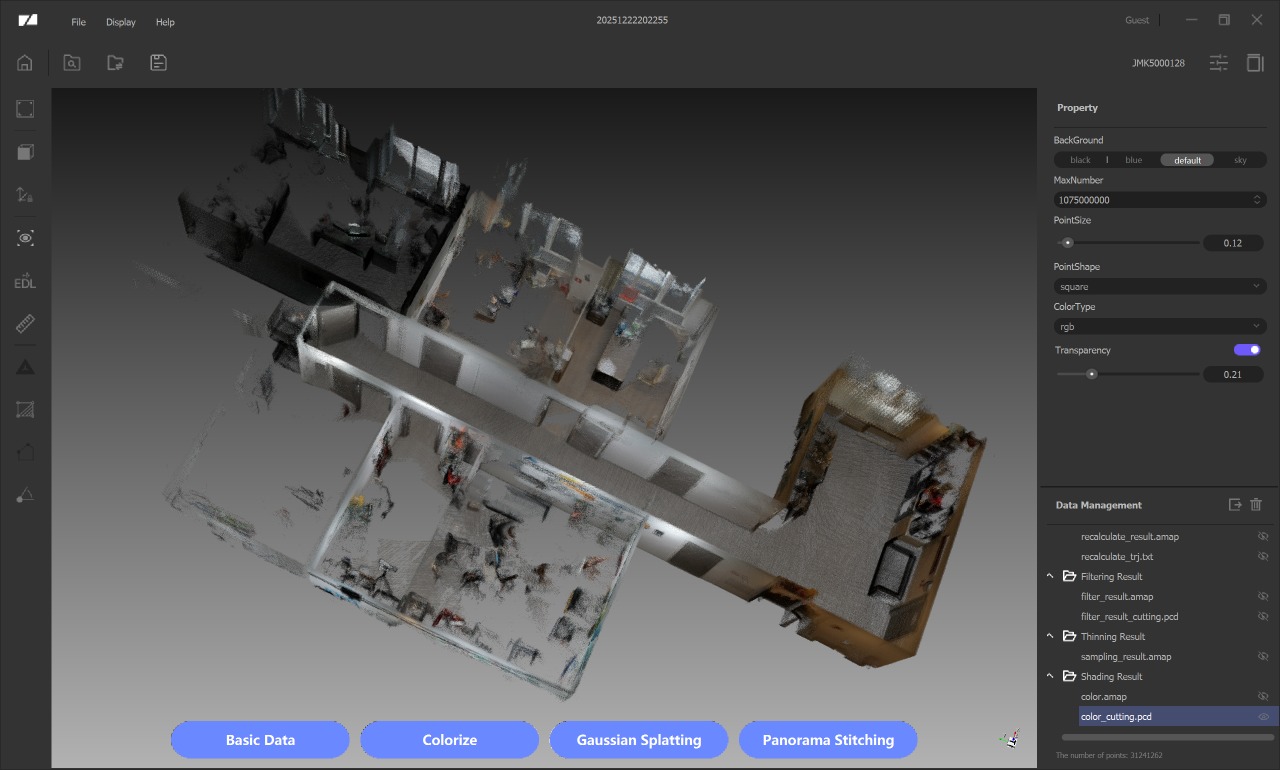Open the Help menu
This screenshot has height=770, width=1280.
[165, 22]
